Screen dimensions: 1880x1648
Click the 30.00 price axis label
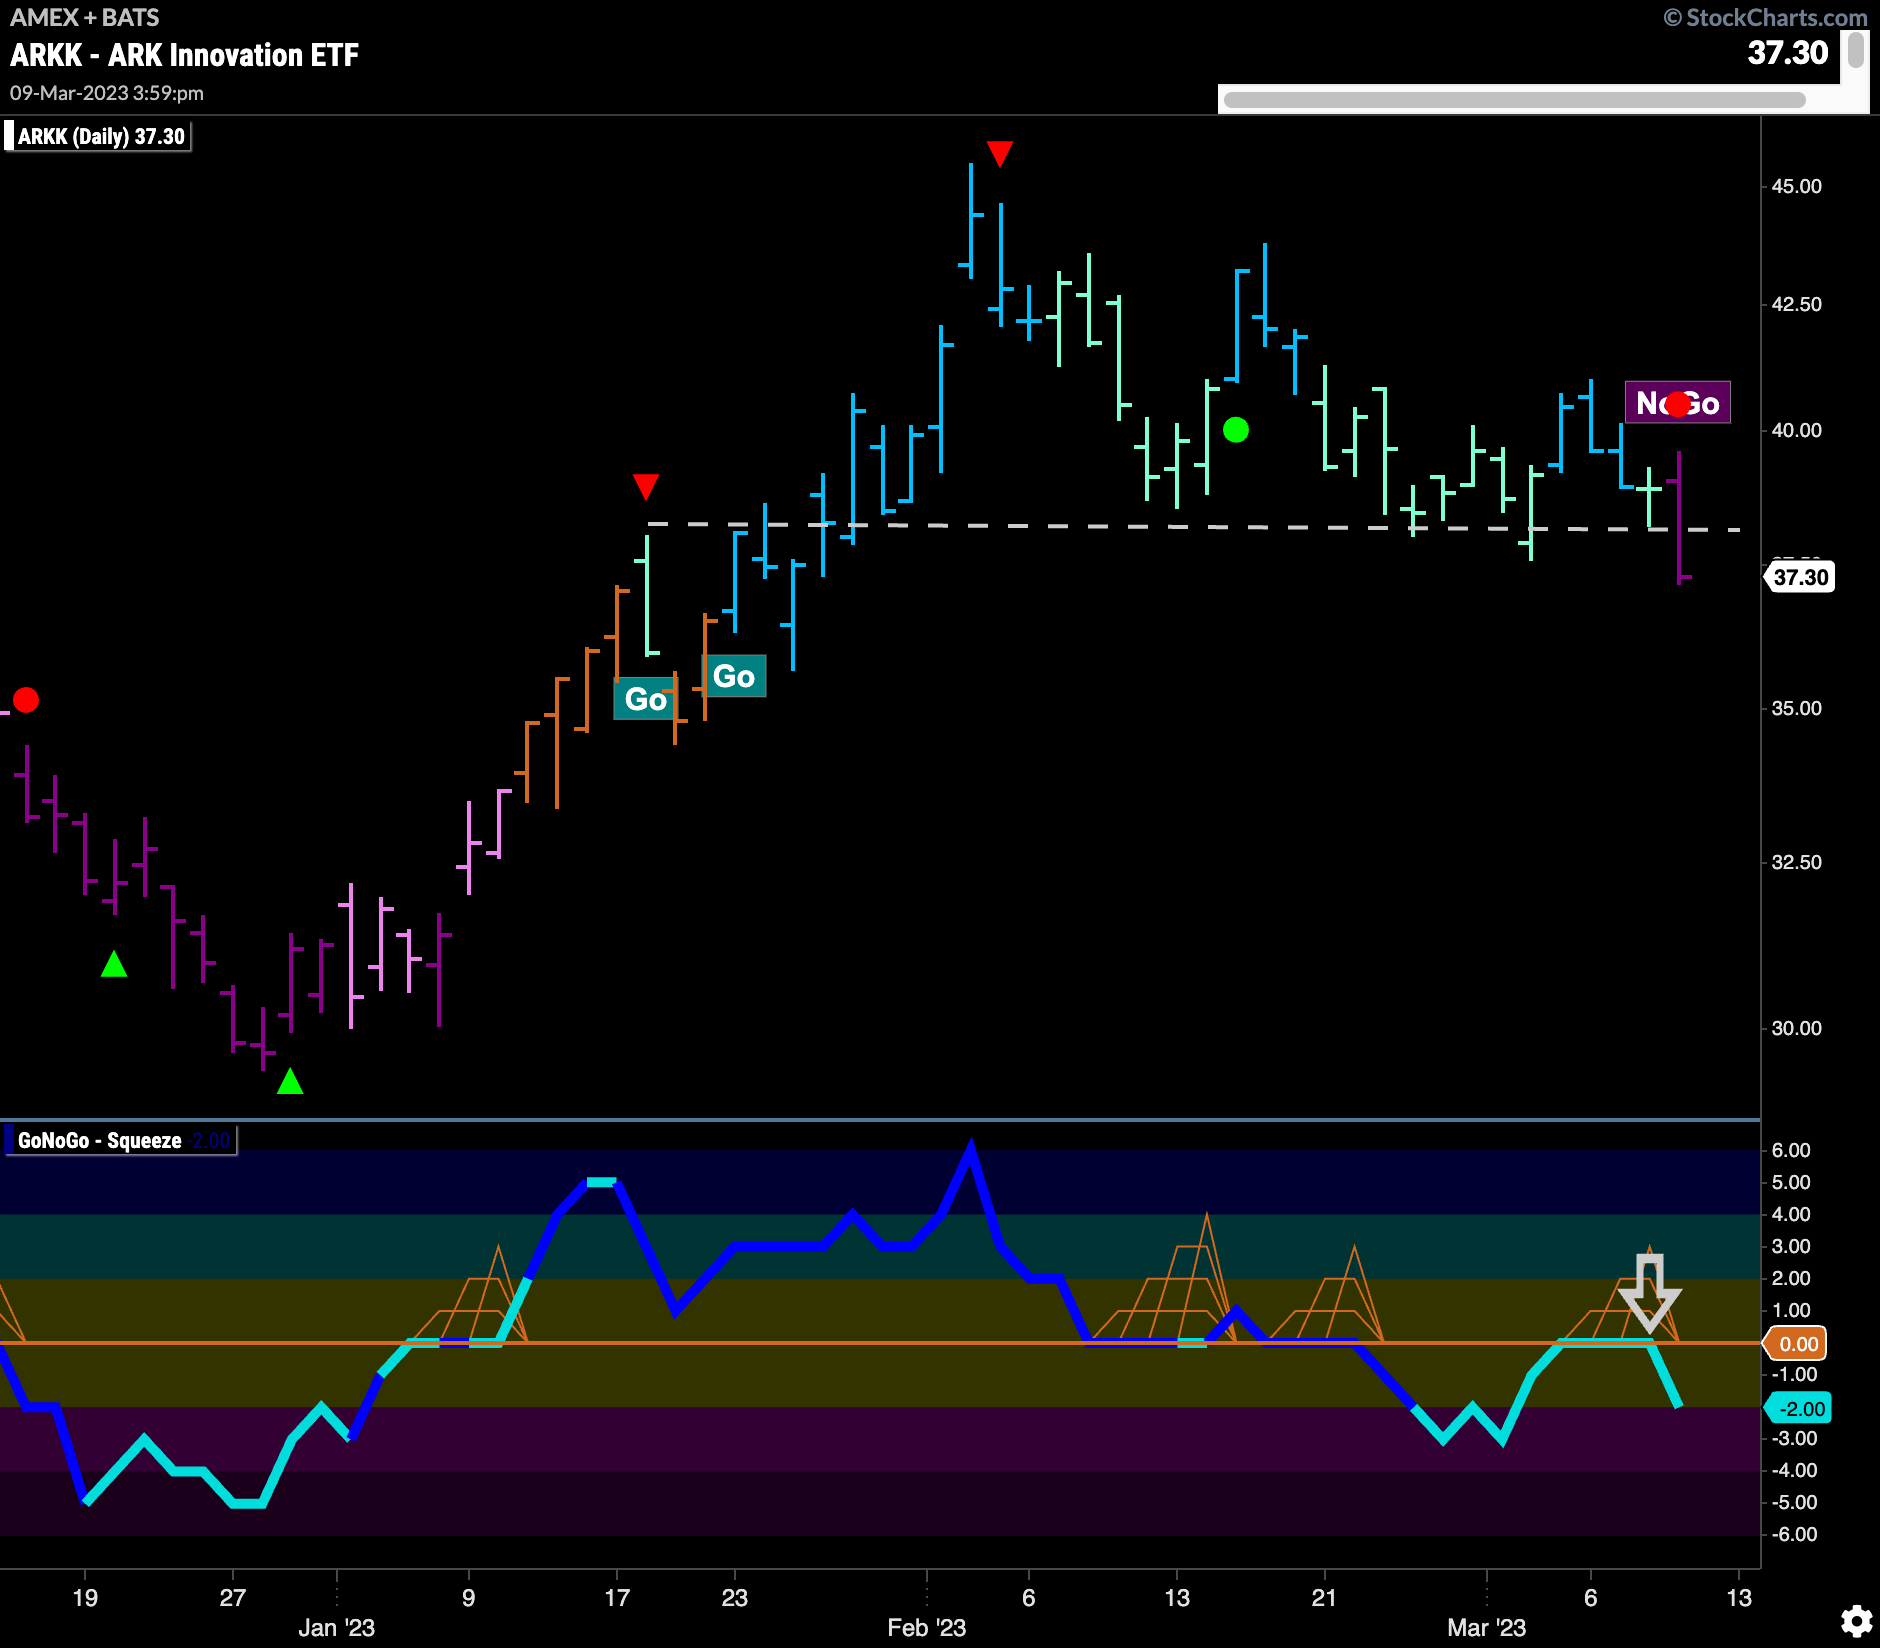click(1796, 1028)
